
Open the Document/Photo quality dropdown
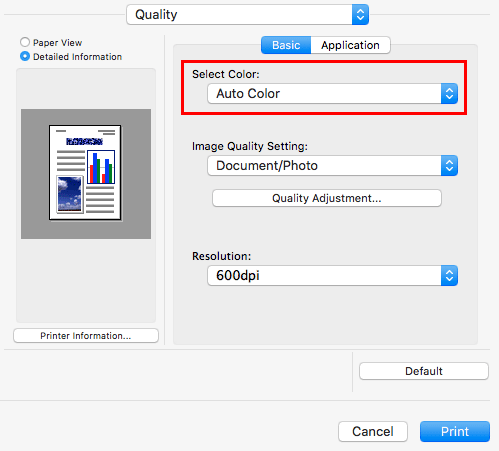pos(332,166)
